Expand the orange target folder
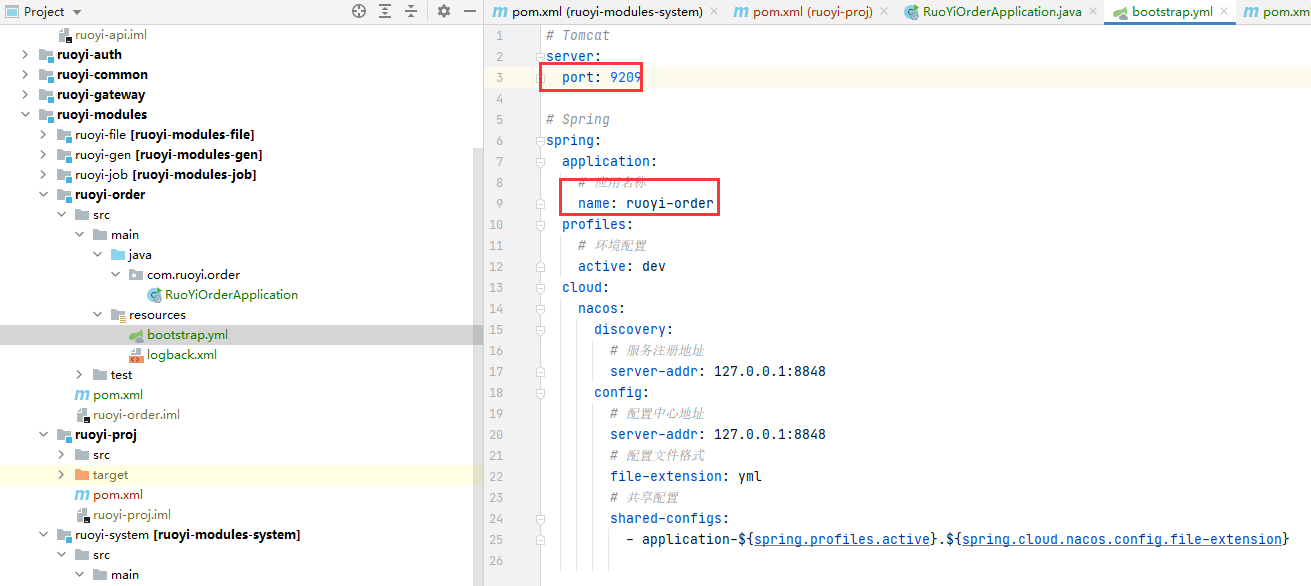Image resolution: width=1311 pixels, height=586 pixels. 61,475
